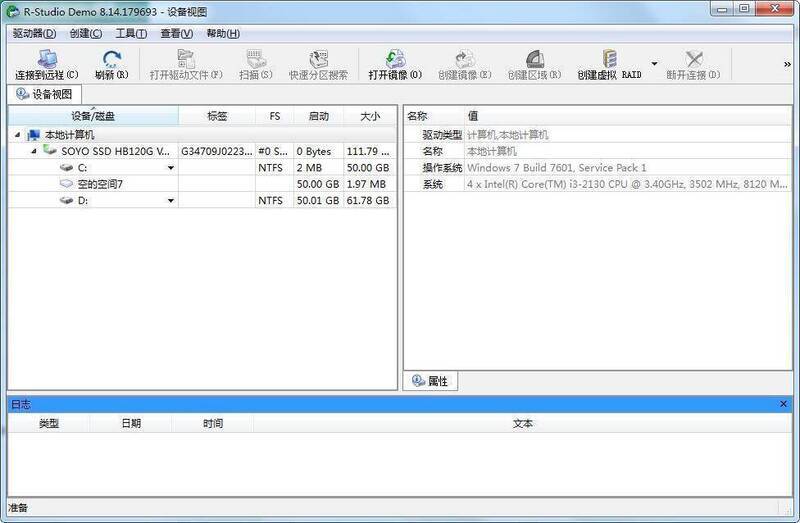Image resolution: width=800 pixels, height=523 pixels.
Task: Open the dropdown arrow on D: row
Action: coord(171,201)
